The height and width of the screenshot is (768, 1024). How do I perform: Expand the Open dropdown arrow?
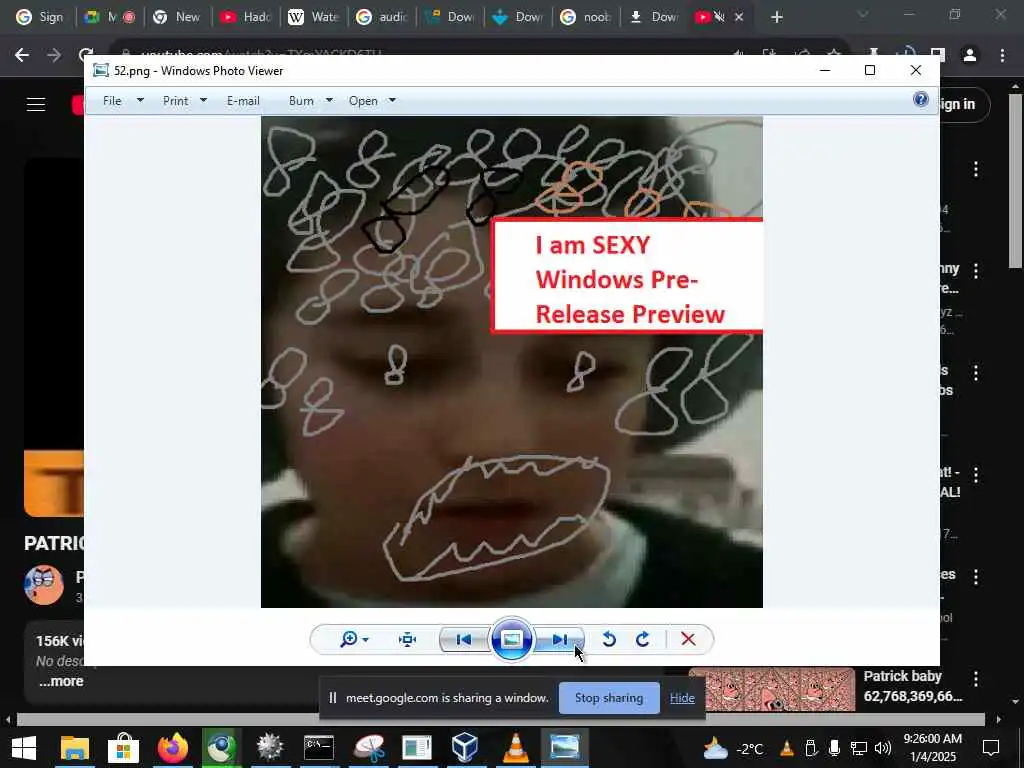pos(392,101)
